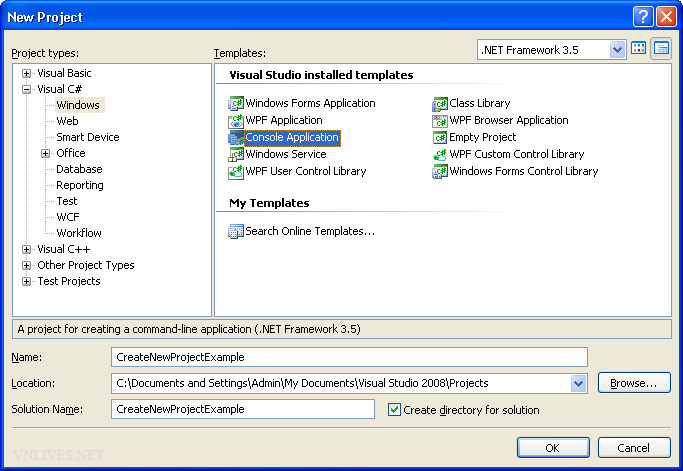683x471 pixels.
Task: Choose 'WPF Custom Control Library' label
Action: [x=517, y=154]
